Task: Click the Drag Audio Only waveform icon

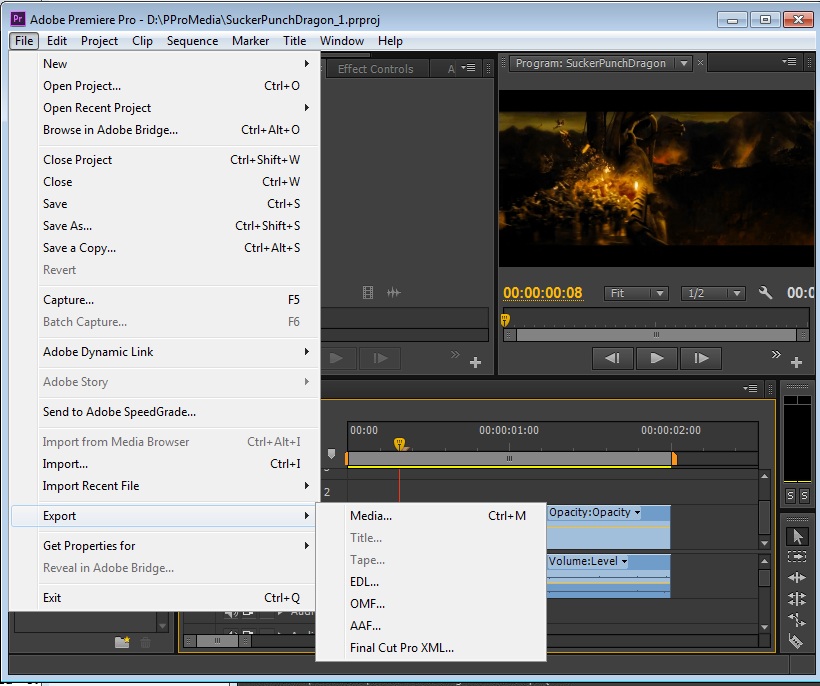Action: click(394, 293)
